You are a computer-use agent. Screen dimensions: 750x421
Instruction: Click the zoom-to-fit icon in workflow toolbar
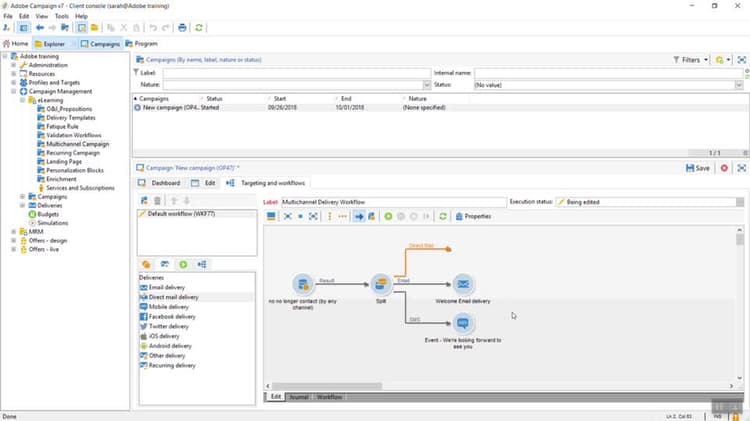[313, 217]
